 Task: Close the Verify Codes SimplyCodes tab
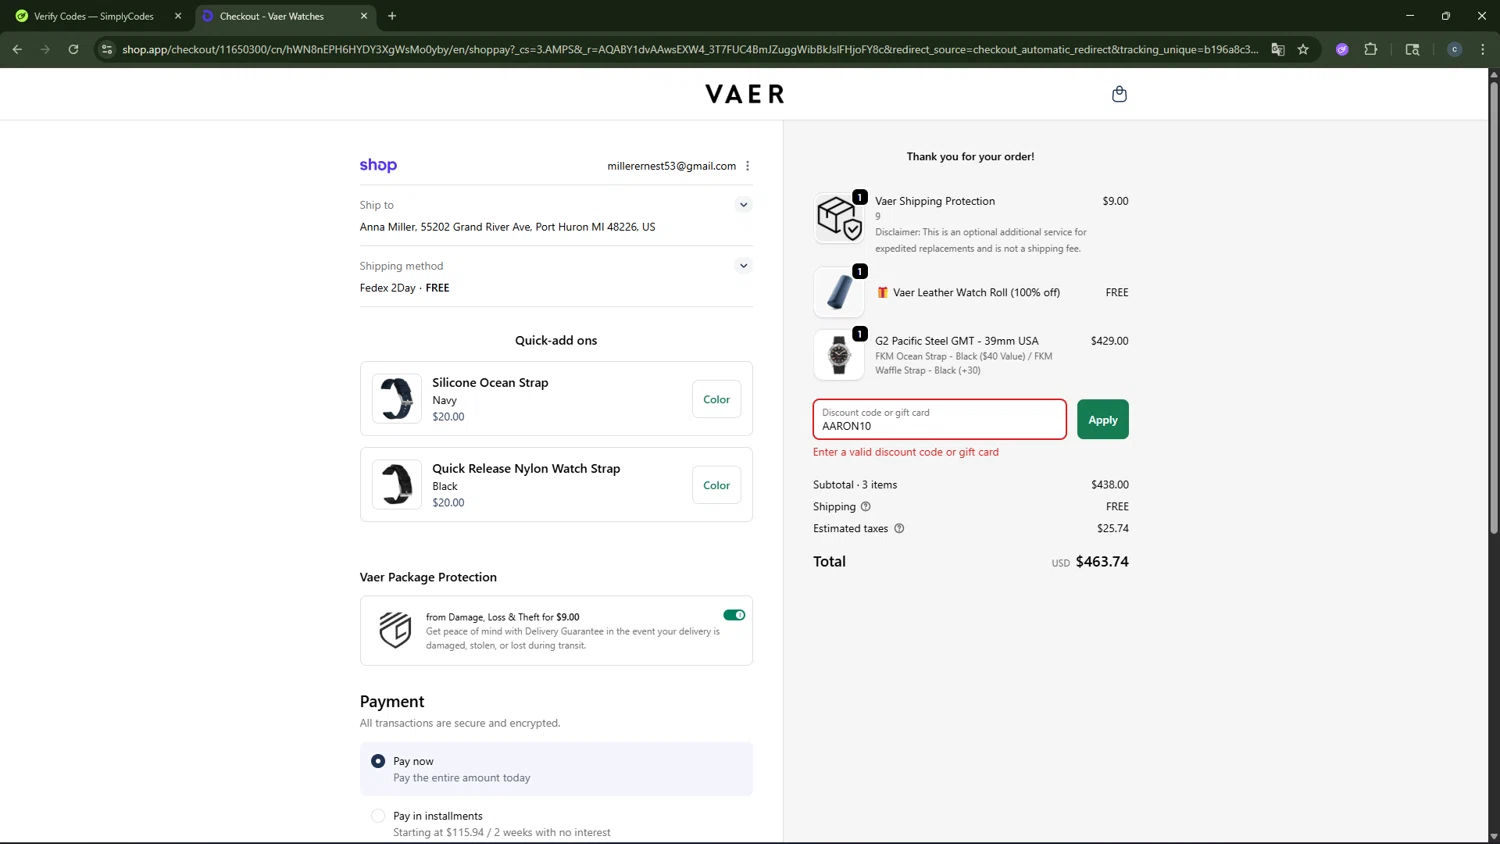(178, 16)
